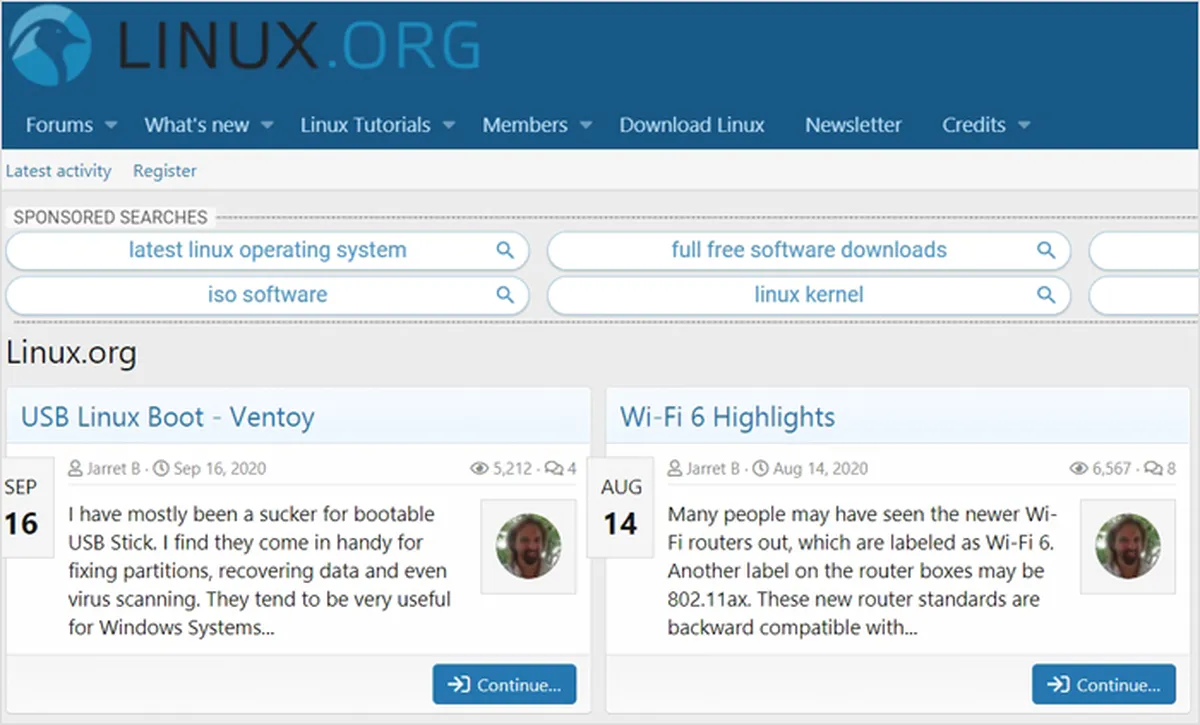Click Jarret B author name in Wi-Fi 6 post

click(x=713, y=468)
